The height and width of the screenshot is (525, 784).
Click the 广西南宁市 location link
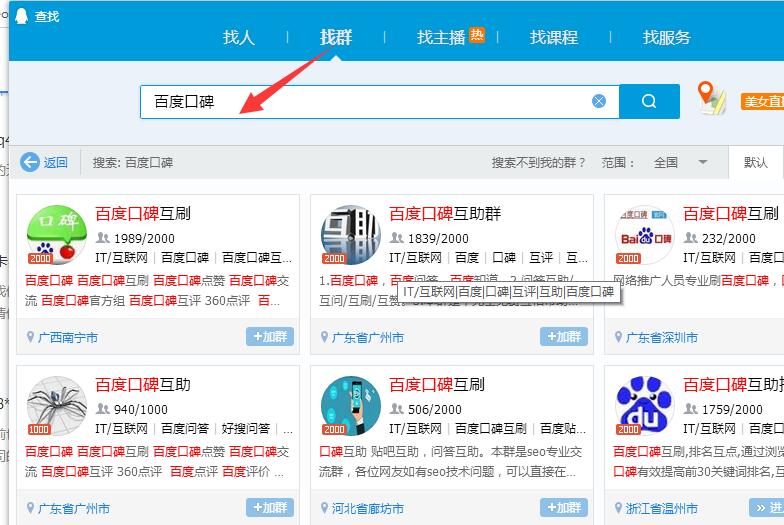click(68, 338)
